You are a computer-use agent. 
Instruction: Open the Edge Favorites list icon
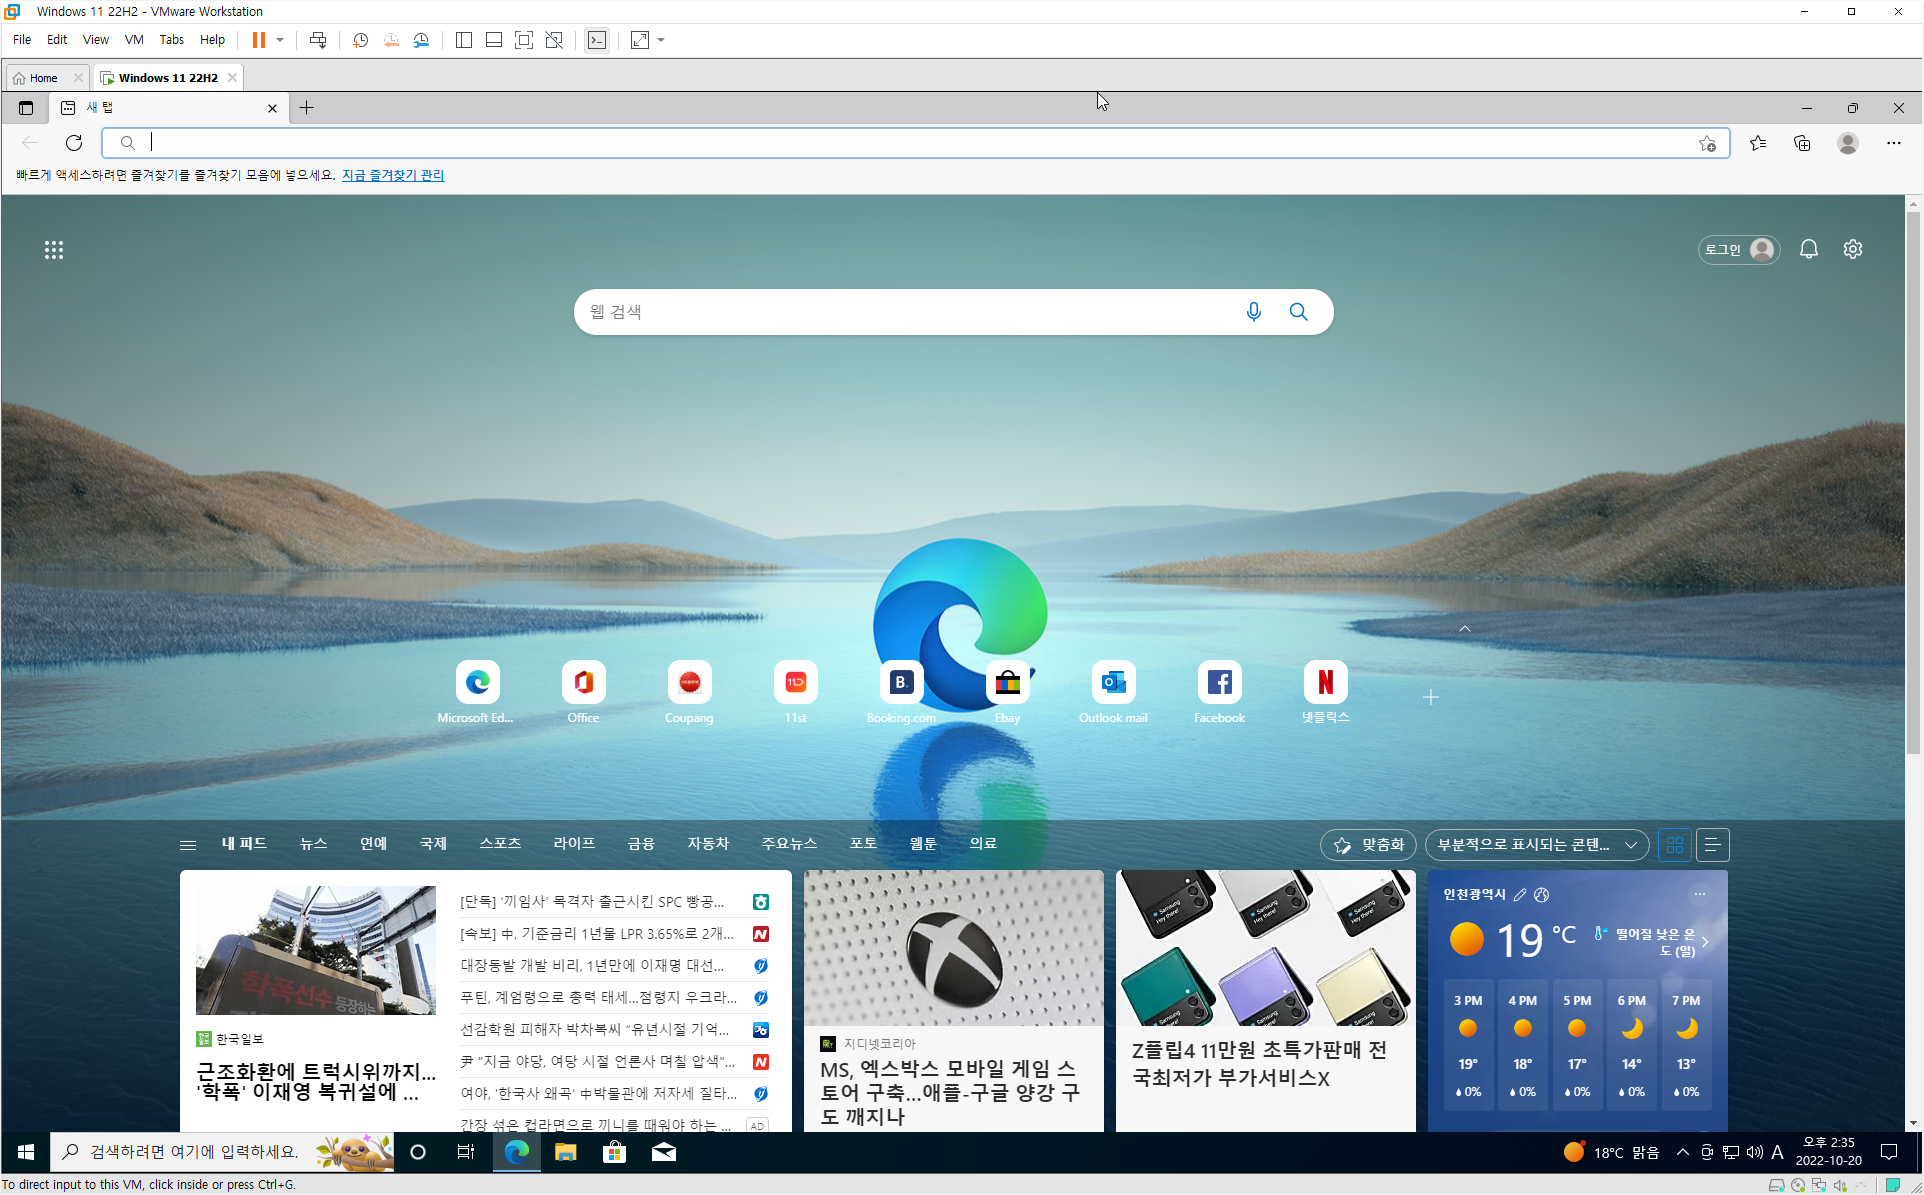1758,143
